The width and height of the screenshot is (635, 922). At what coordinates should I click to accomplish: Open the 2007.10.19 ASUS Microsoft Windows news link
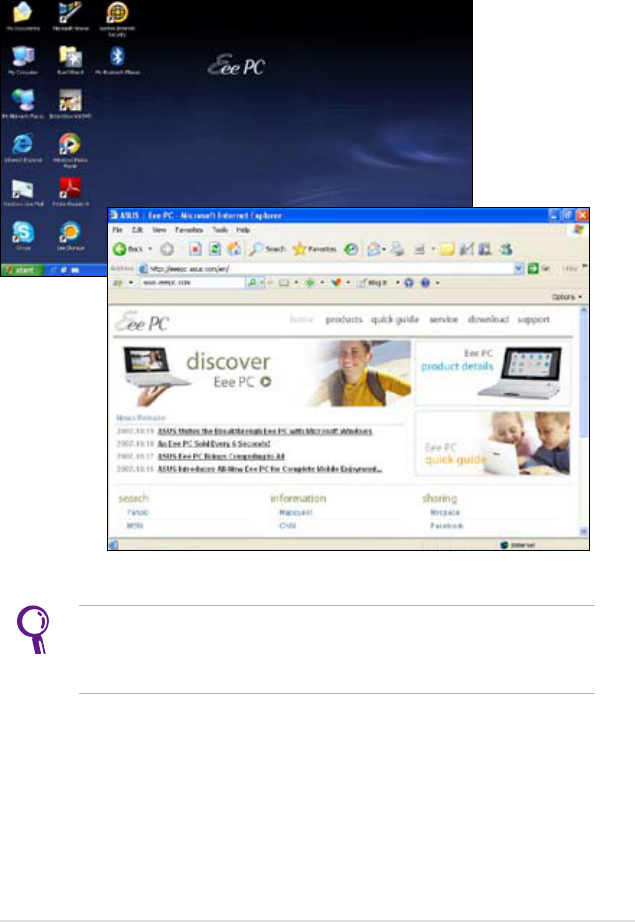265,431
